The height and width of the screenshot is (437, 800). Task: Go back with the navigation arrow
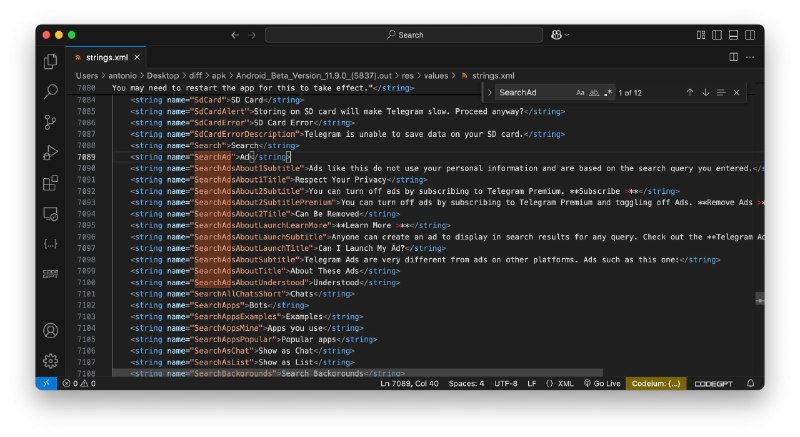pos(235,35)
